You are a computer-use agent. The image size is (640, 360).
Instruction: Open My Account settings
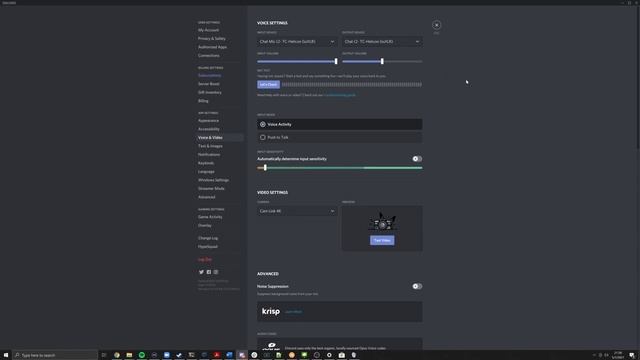point(208,30)
